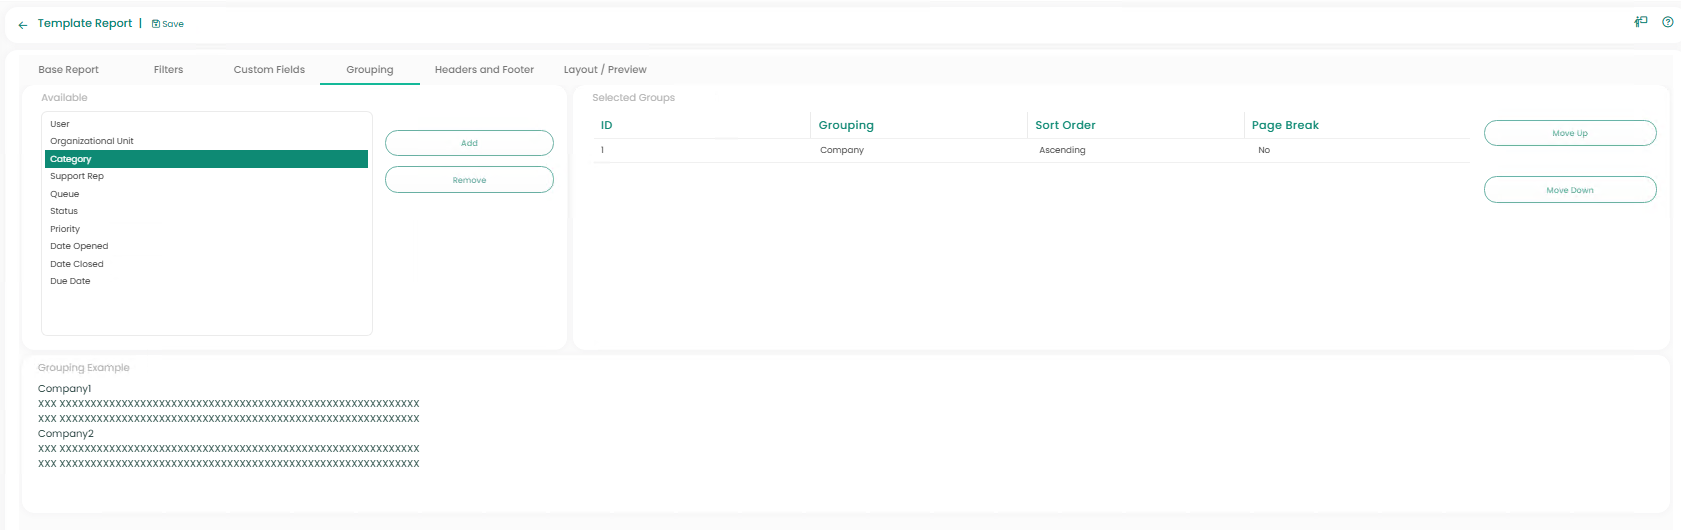Open the help question mark icon
This screenshot has height=530, width=1681.
(1667, 22)
